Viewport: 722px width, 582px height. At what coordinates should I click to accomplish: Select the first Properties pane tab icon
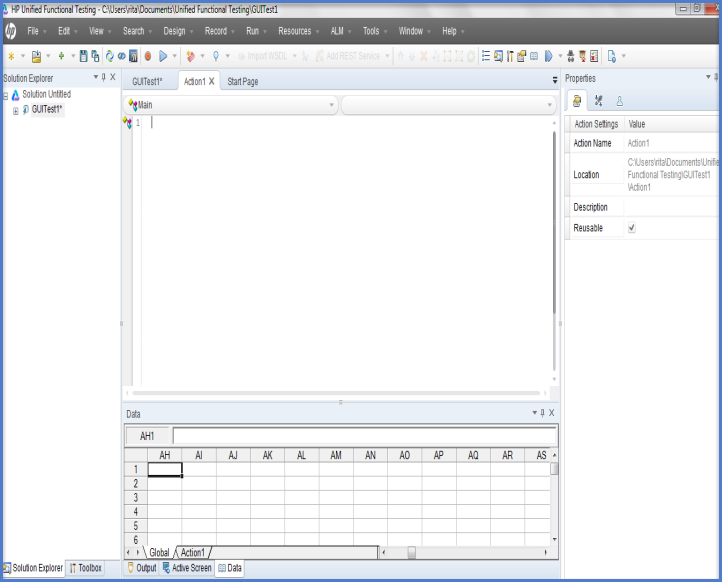(x=576, y=101)
